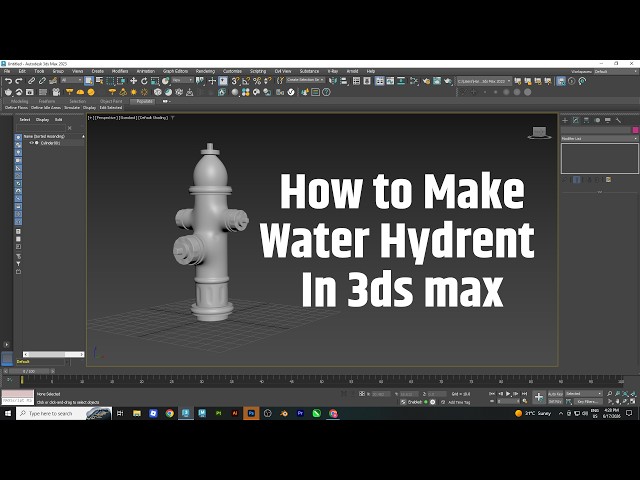Open the Scripting menu
The height and width of the screenshot is (480, 640).
258,71
